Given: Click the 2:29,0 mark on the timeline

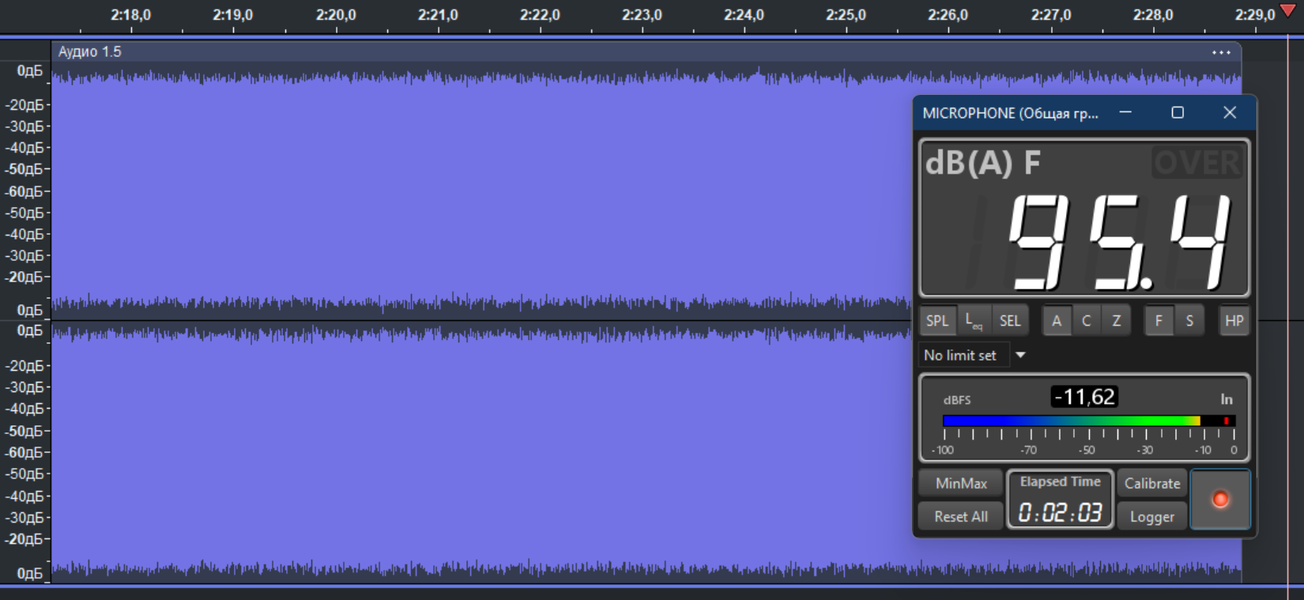Looking at the screenshot, I should [x=1255, y=15].
